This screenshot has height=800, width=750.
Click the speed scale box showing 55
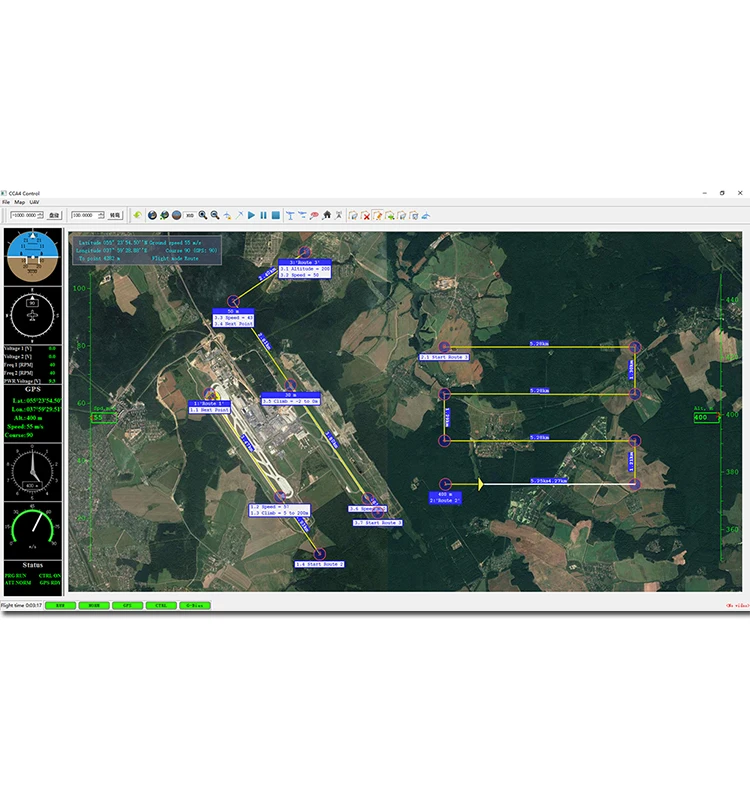coord(103,417)
